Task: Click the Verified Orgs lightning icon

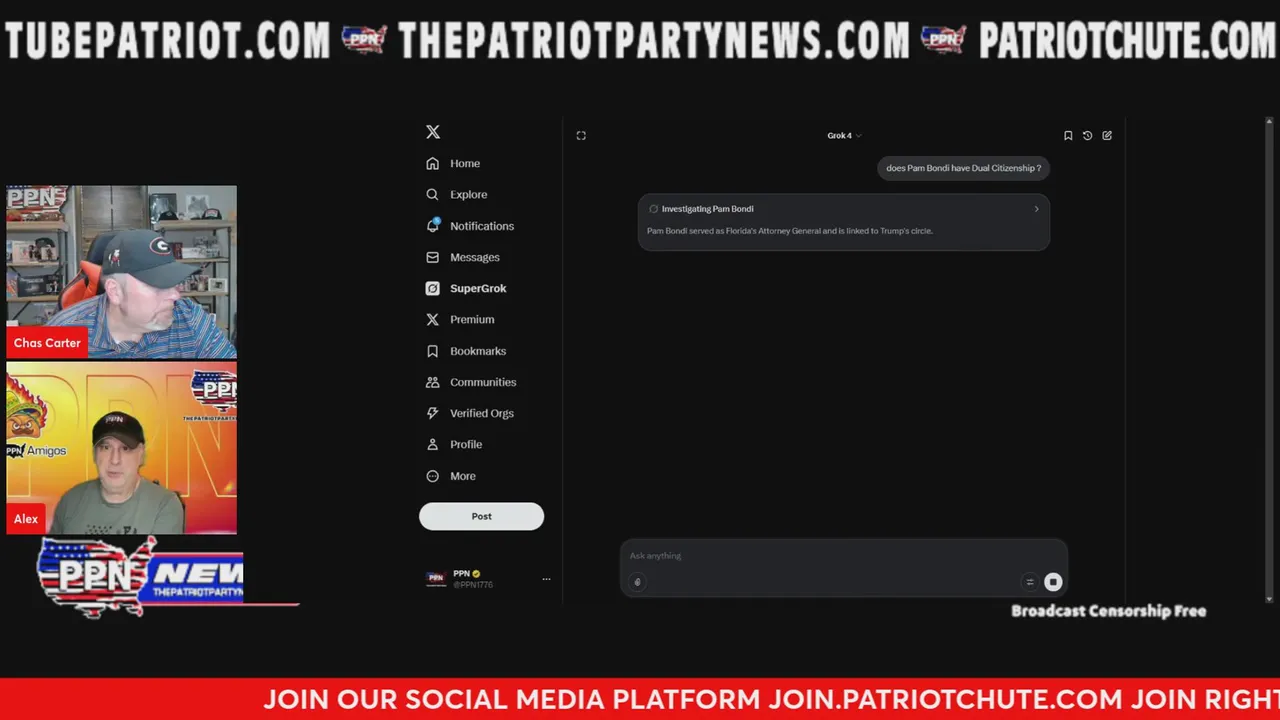Action: (x=433, y=413)
